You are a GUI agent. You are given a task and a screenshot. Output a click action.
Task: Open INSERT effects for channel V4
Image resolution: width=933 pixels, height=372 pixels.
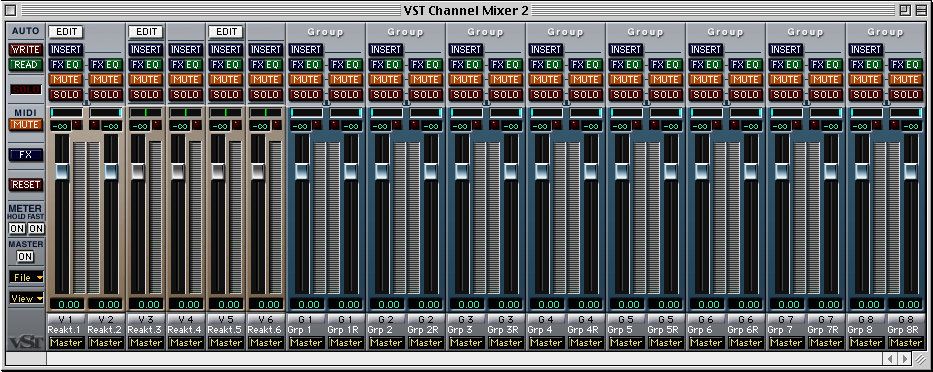(186, 49)
